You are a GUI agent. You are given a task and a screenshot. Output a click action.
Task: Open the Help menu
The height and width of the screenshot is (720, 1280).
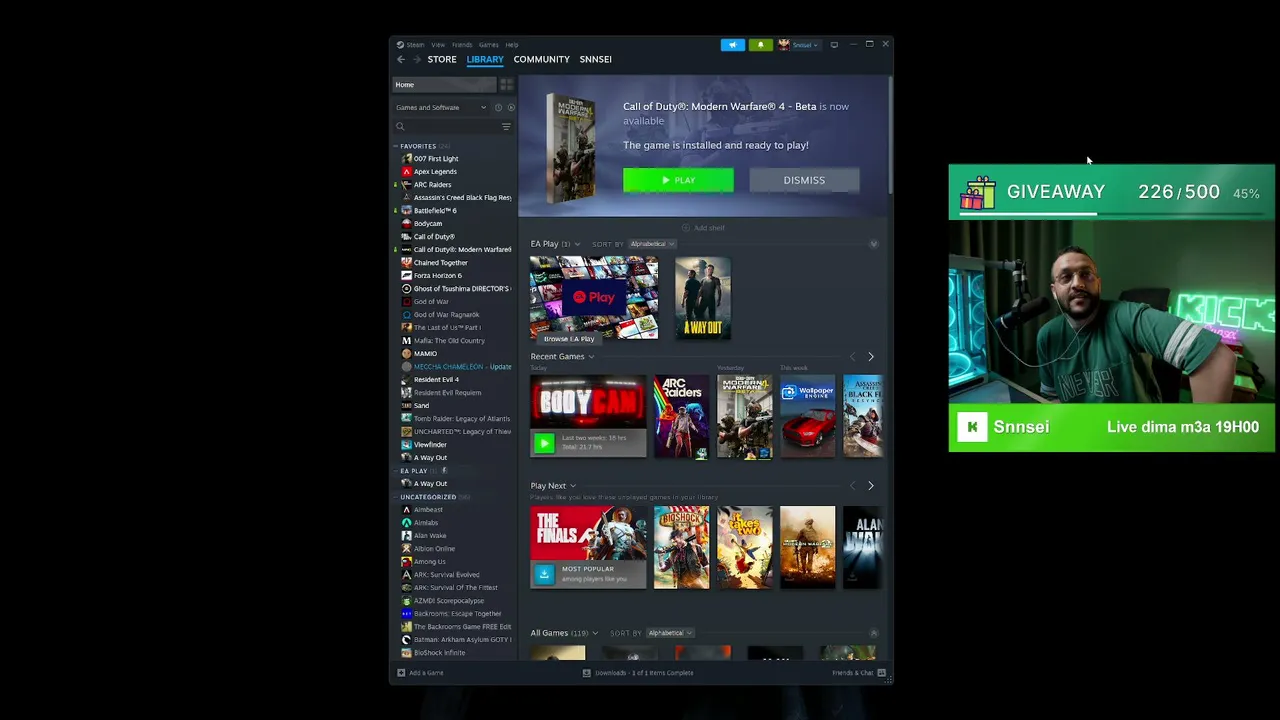(x=512, y=45)
